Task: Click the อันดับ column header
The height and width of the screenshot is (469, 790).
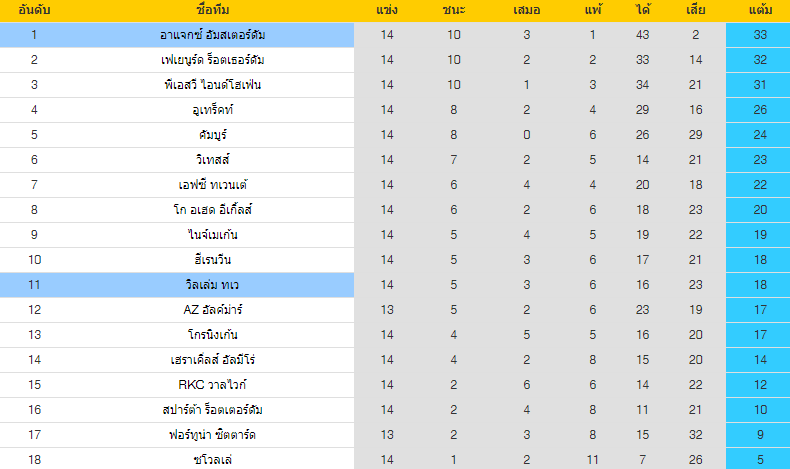Action: [34, 10]
